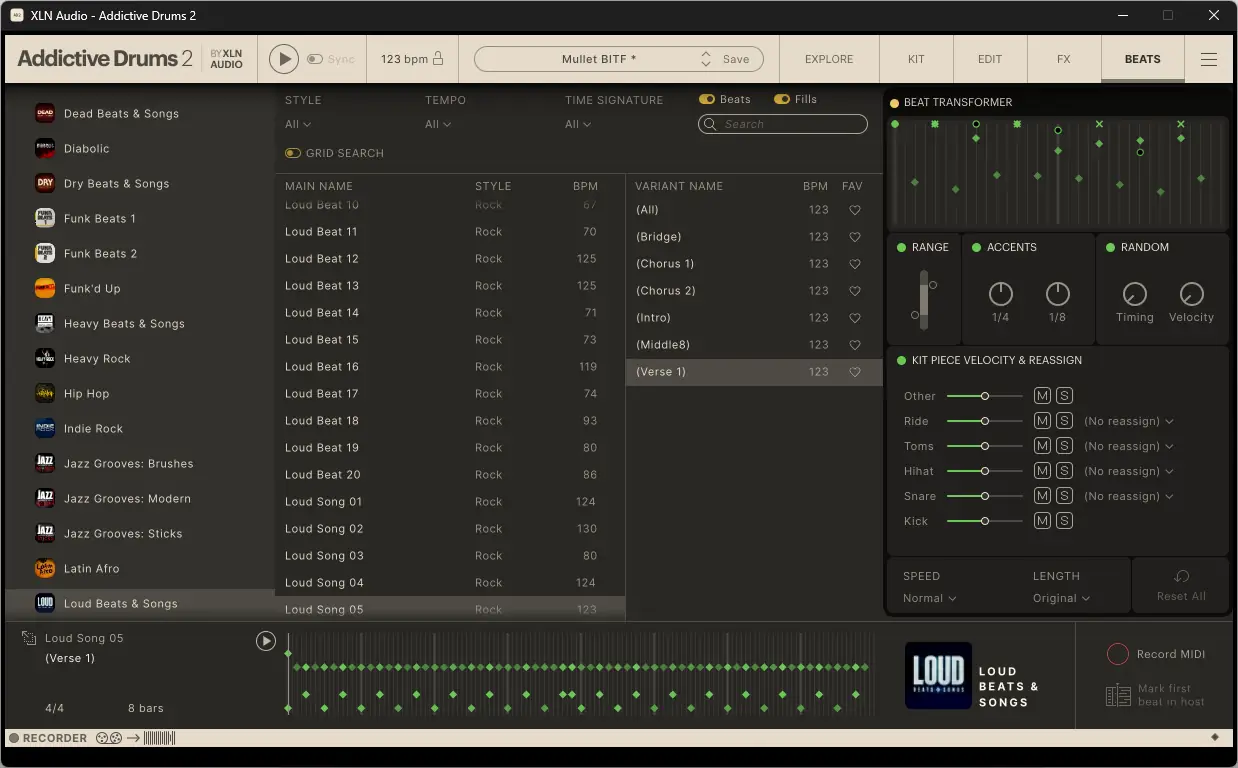Screen dimensions: 1238x768
Task: Click the Diabolic pack icon
Action: 45,149
